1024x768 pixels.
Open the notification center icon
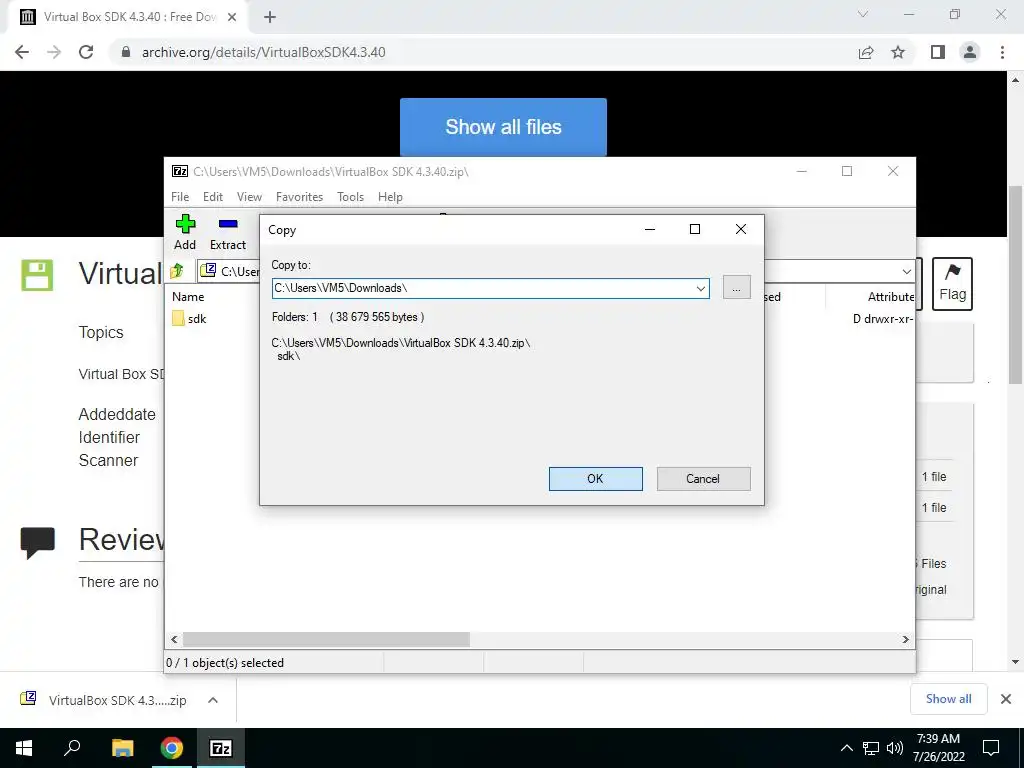991,748
